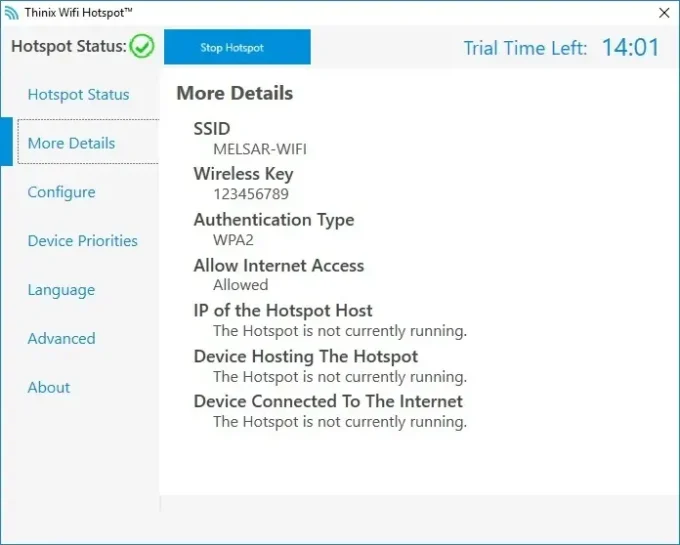Click the Allowed internet access value
Viewport: 680px width, 545px height.
pos(240,285)
